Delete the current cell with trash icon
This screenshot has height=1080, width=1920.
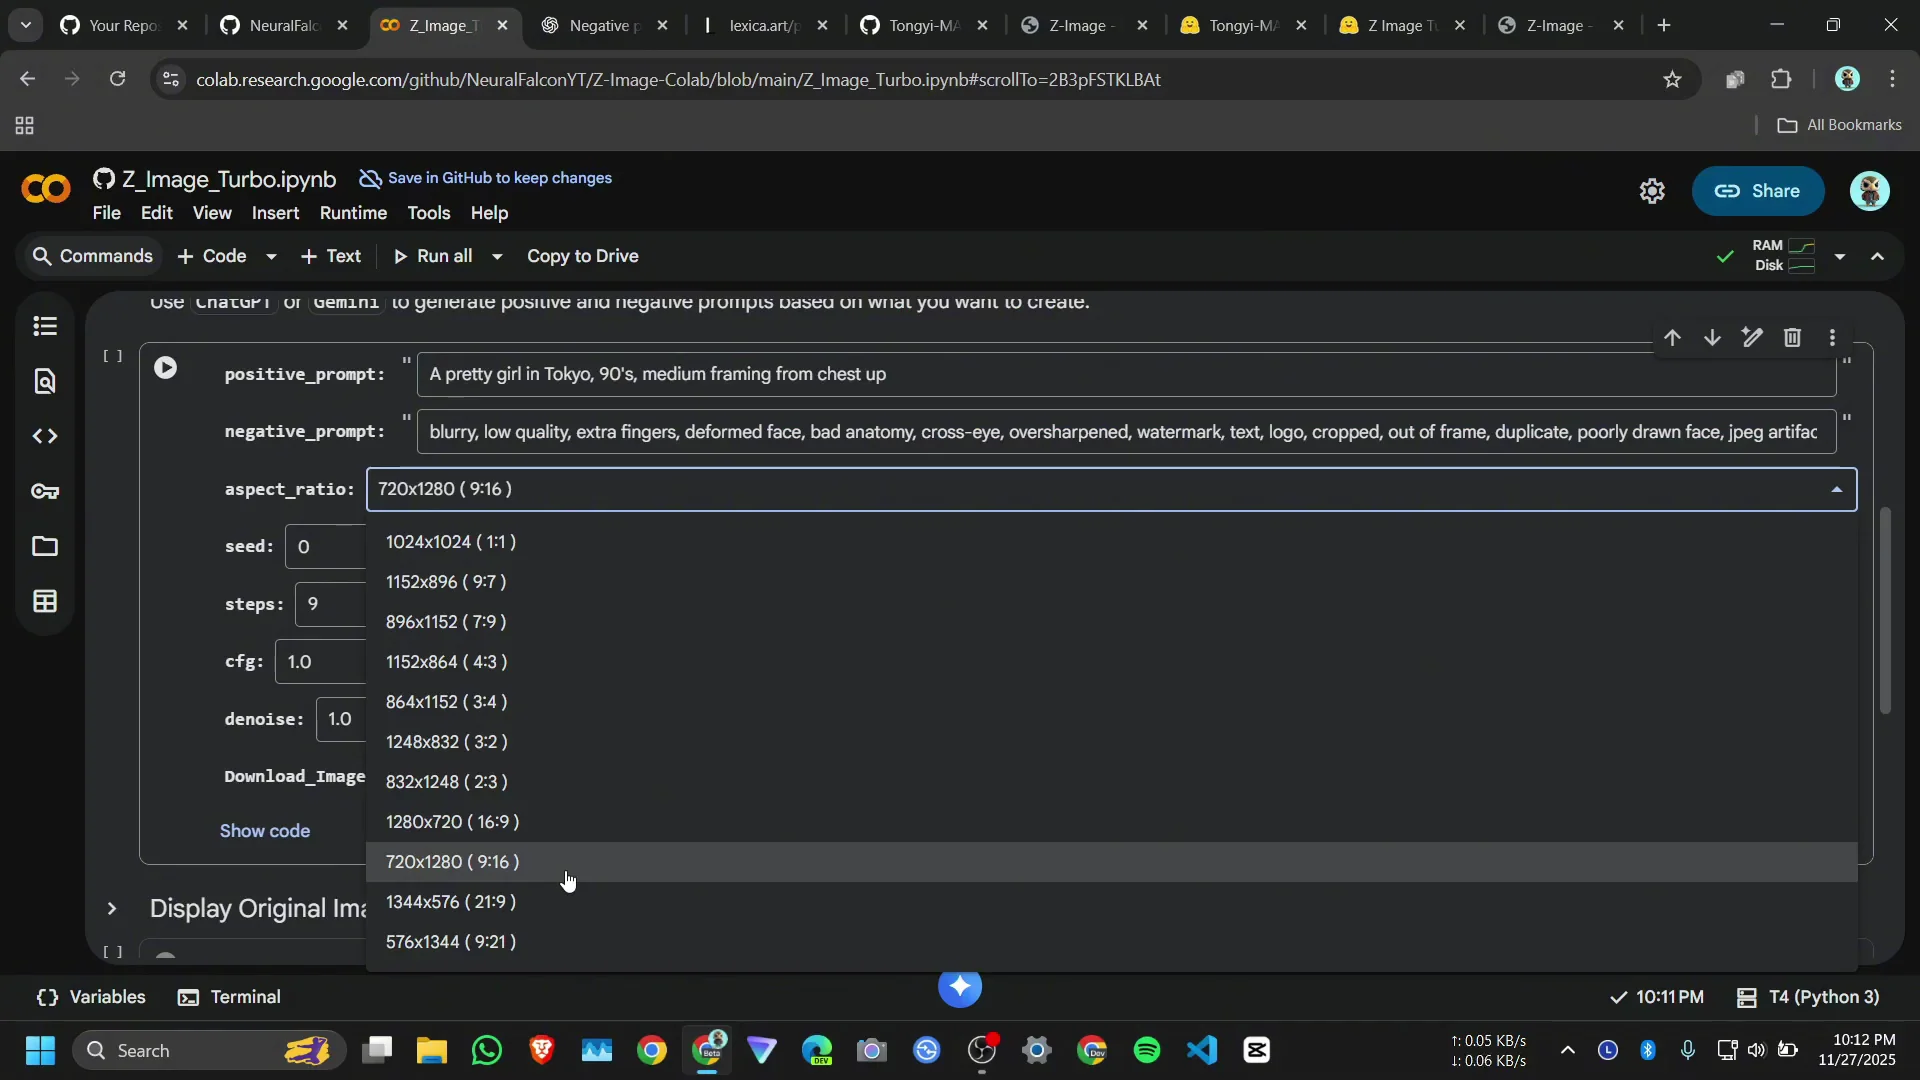pos(1792,338)
